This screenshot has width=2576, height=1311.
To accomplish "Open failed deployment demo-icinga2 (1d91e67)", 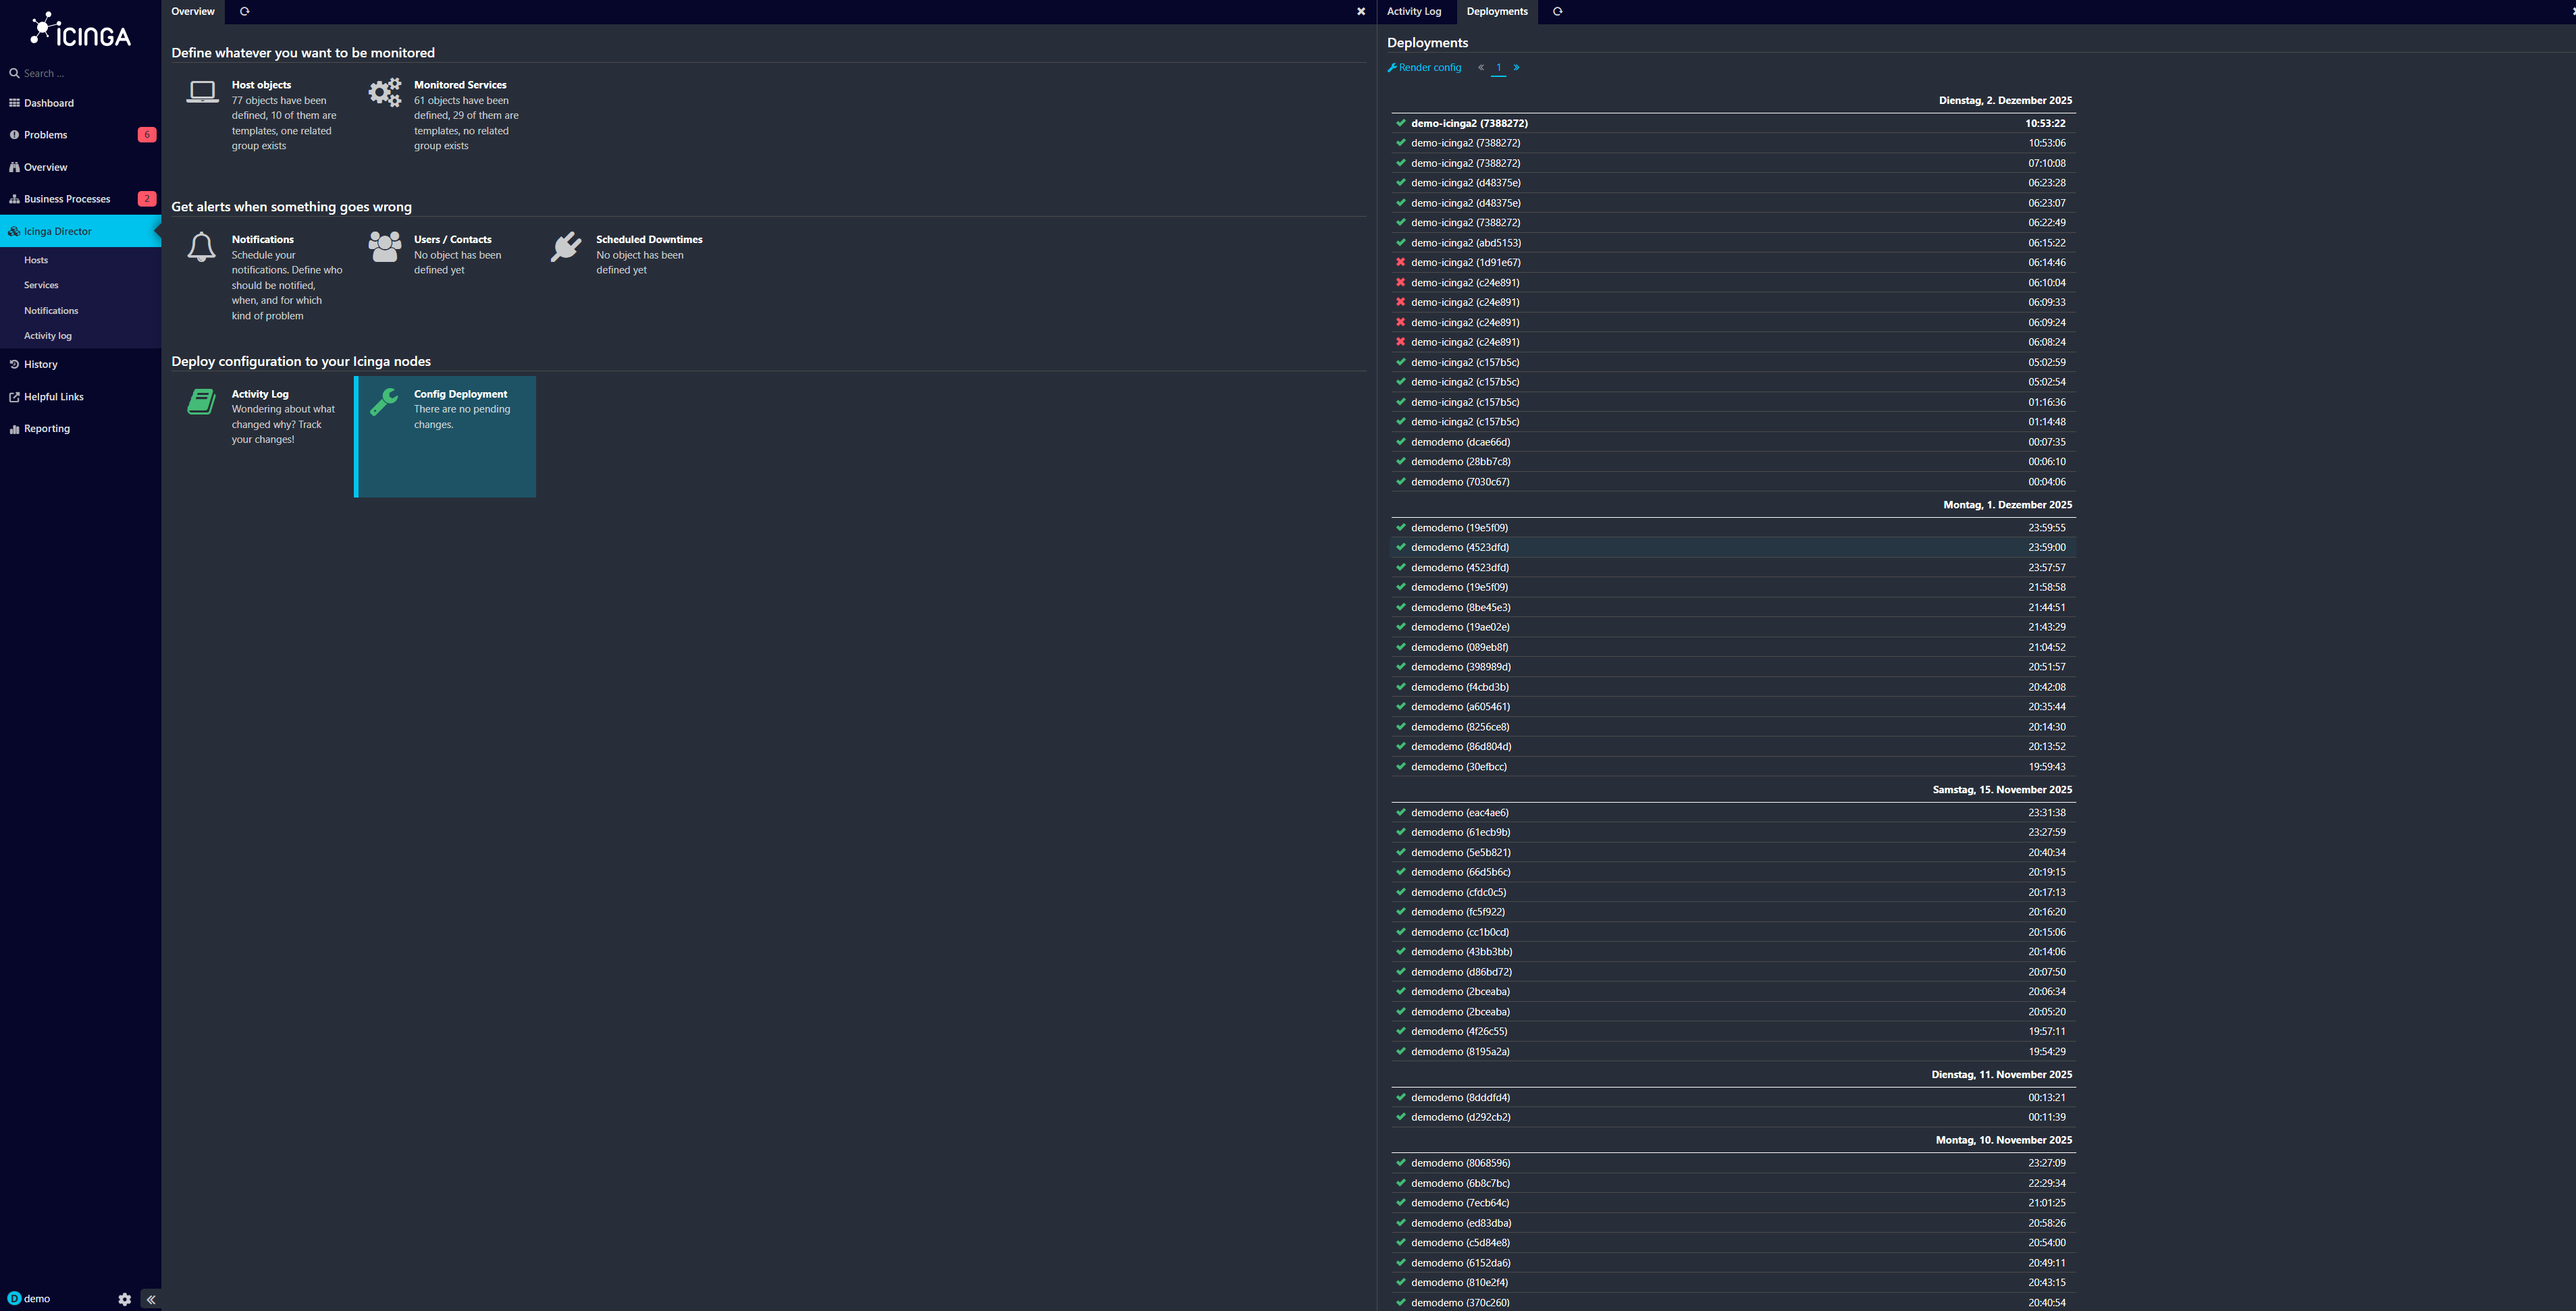I will [x=1465, y=263].
